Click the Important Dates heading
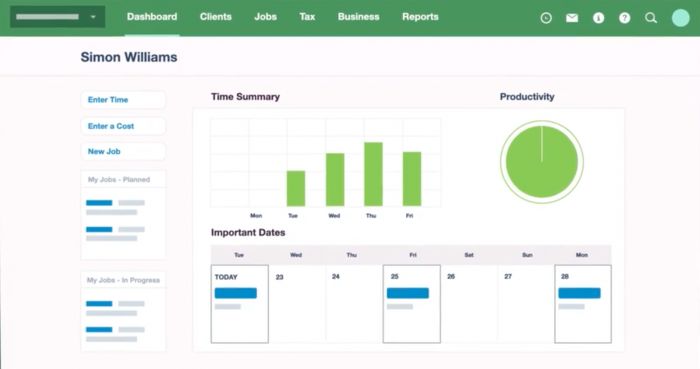 248,232
